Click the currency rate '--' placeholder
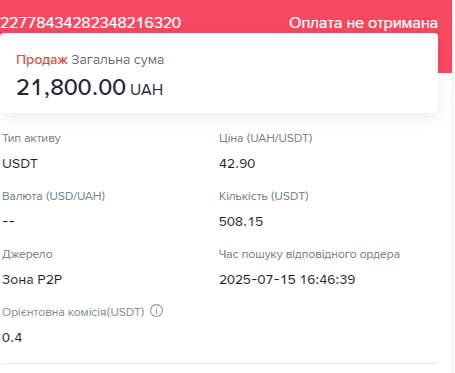This screenshot has height=373, width=455. click(8, 221)
